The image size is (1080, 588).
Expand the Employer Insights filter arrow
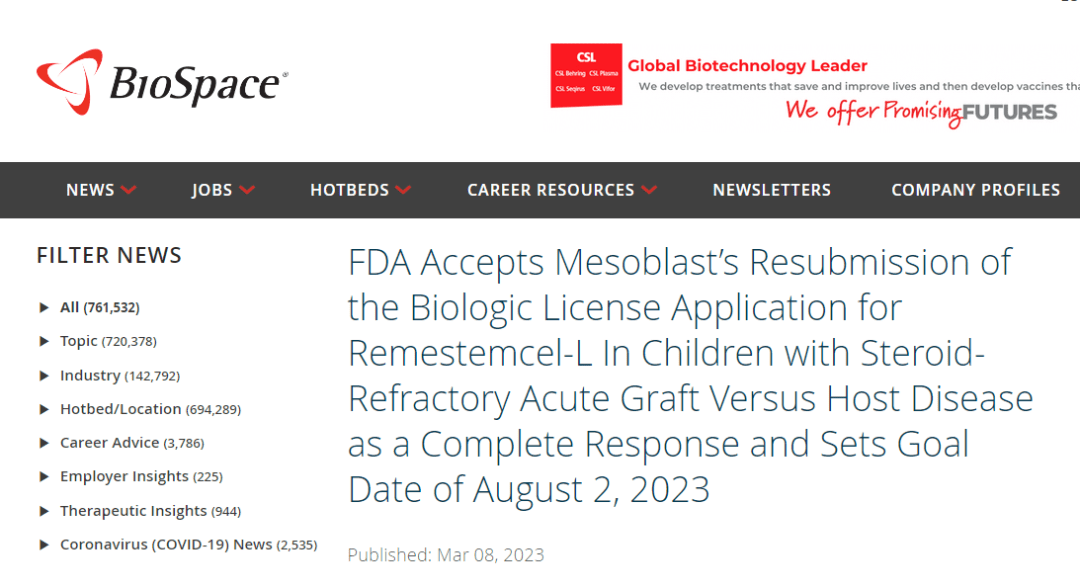click(x=44, y=477)
